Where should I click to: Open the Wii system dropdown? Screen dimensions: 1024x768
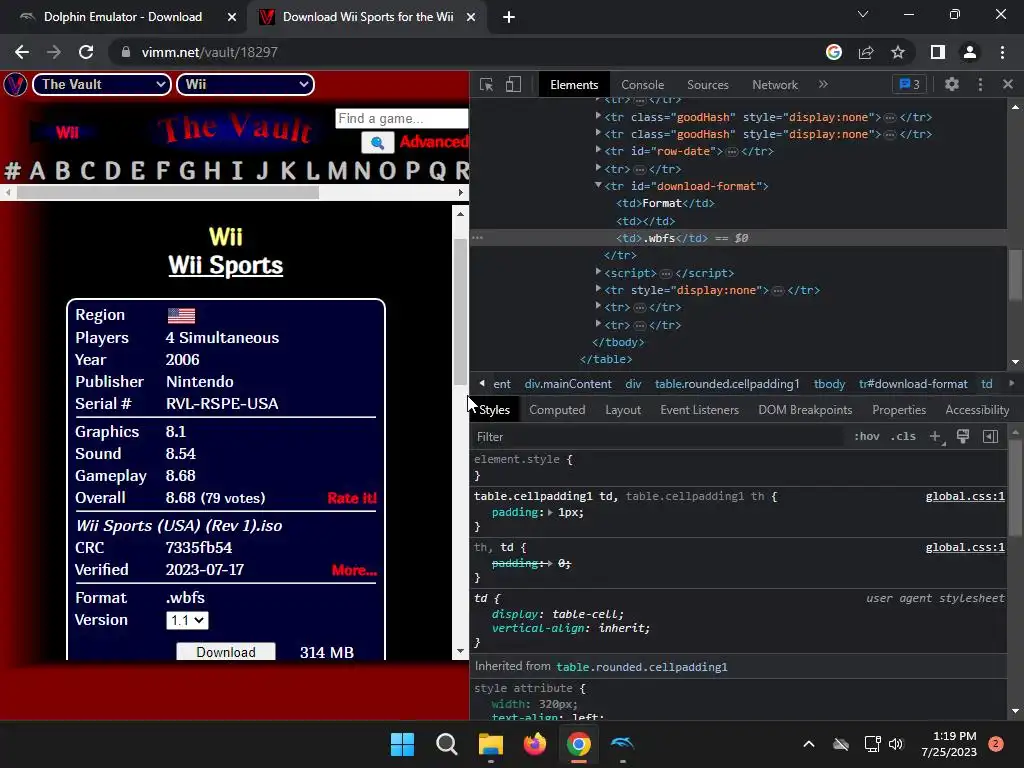pos(246,84)
